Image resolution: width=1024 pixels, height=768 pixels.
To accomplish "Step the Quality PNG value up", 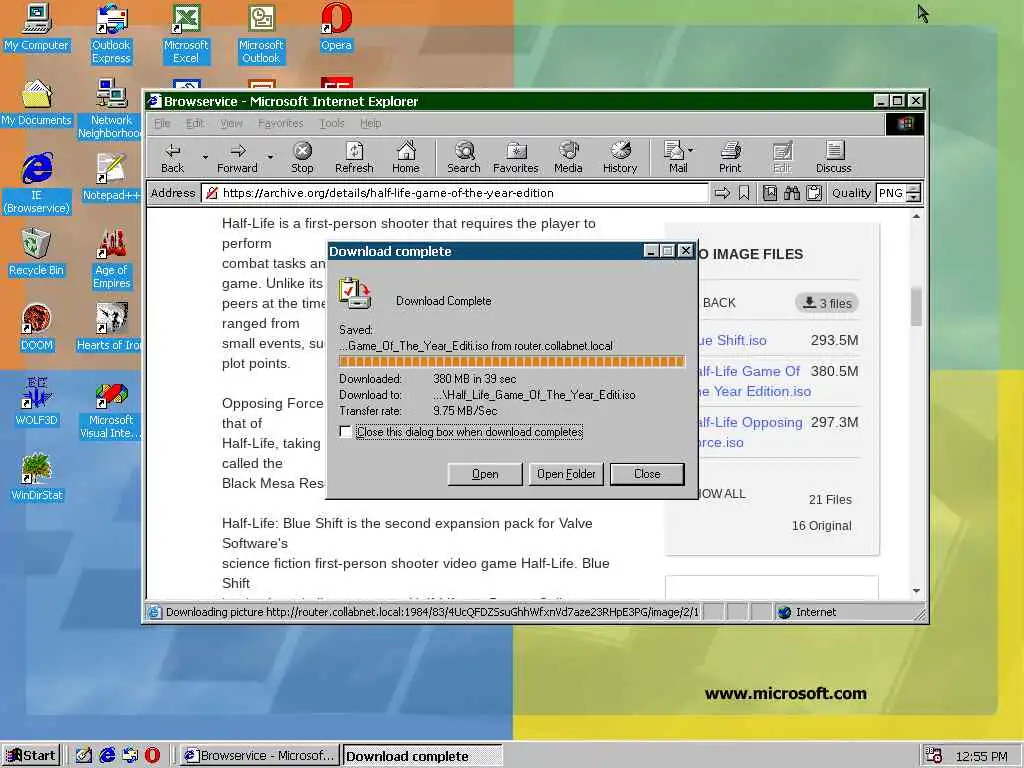I will (x=914, y=189).
